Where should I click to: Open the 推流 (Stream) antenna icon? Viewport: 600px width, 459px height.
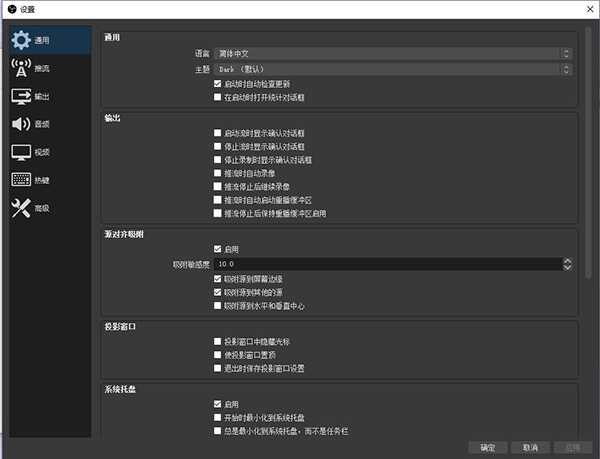[21, 69]
